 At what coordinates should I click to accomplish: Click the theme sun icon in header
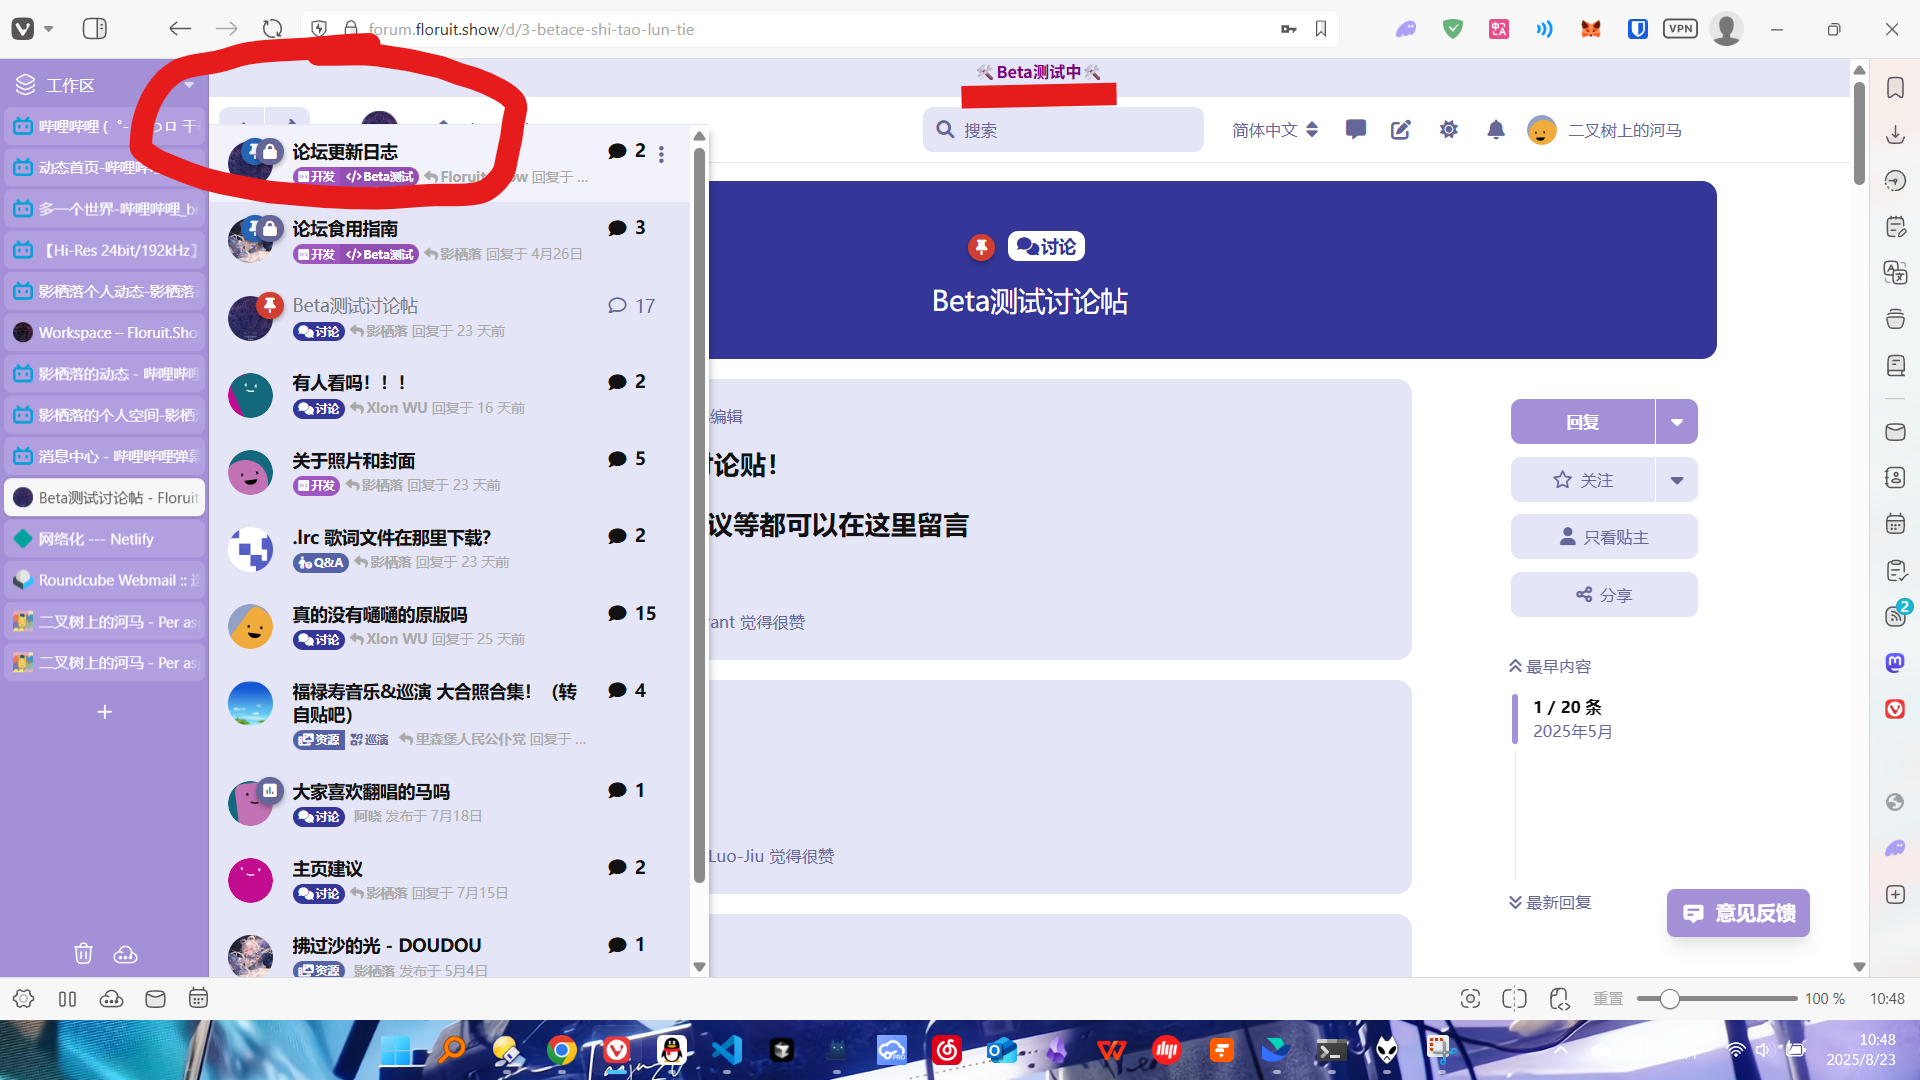[x=1449, y=130]
